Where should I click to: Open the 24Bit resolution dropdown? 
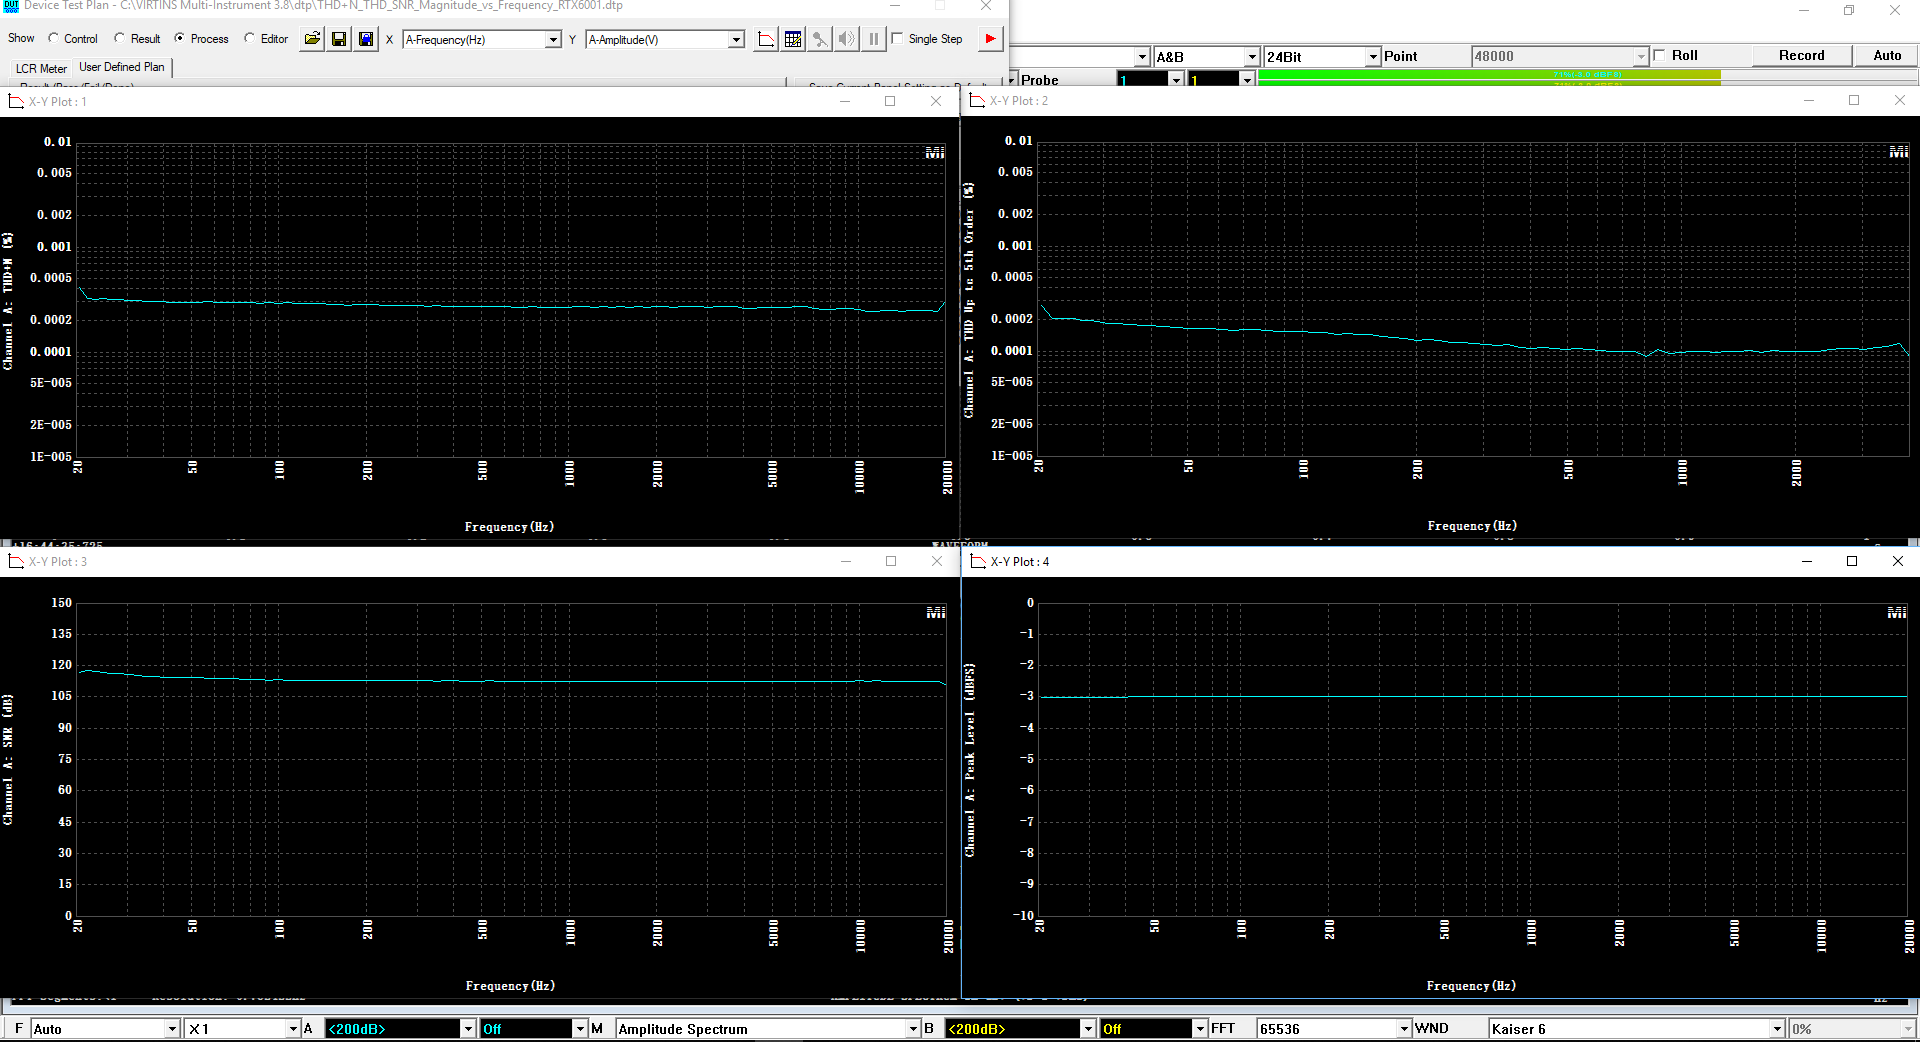(1373, 57)
